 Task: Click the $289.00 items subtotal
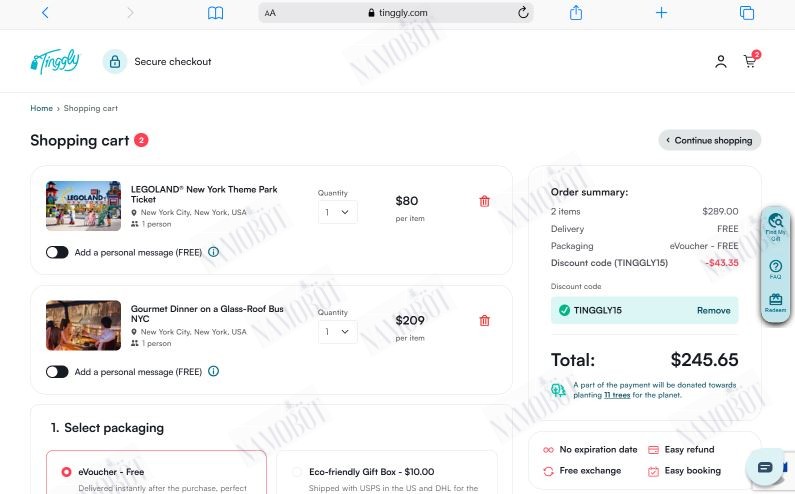(x=720, y=211)
